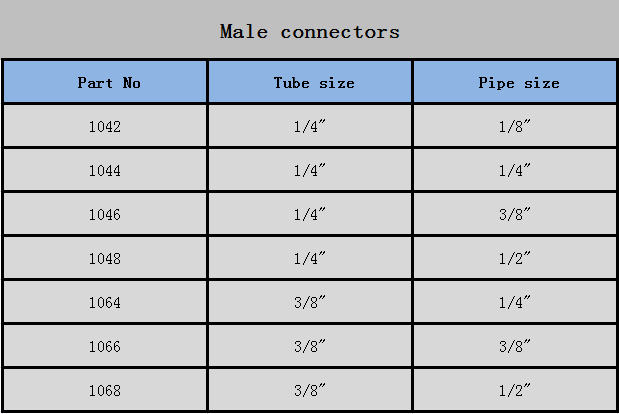The height and width of the screenshot is (414, 619).
Task: Select the tube size for part 1042
Action: (x=310, y=127)
